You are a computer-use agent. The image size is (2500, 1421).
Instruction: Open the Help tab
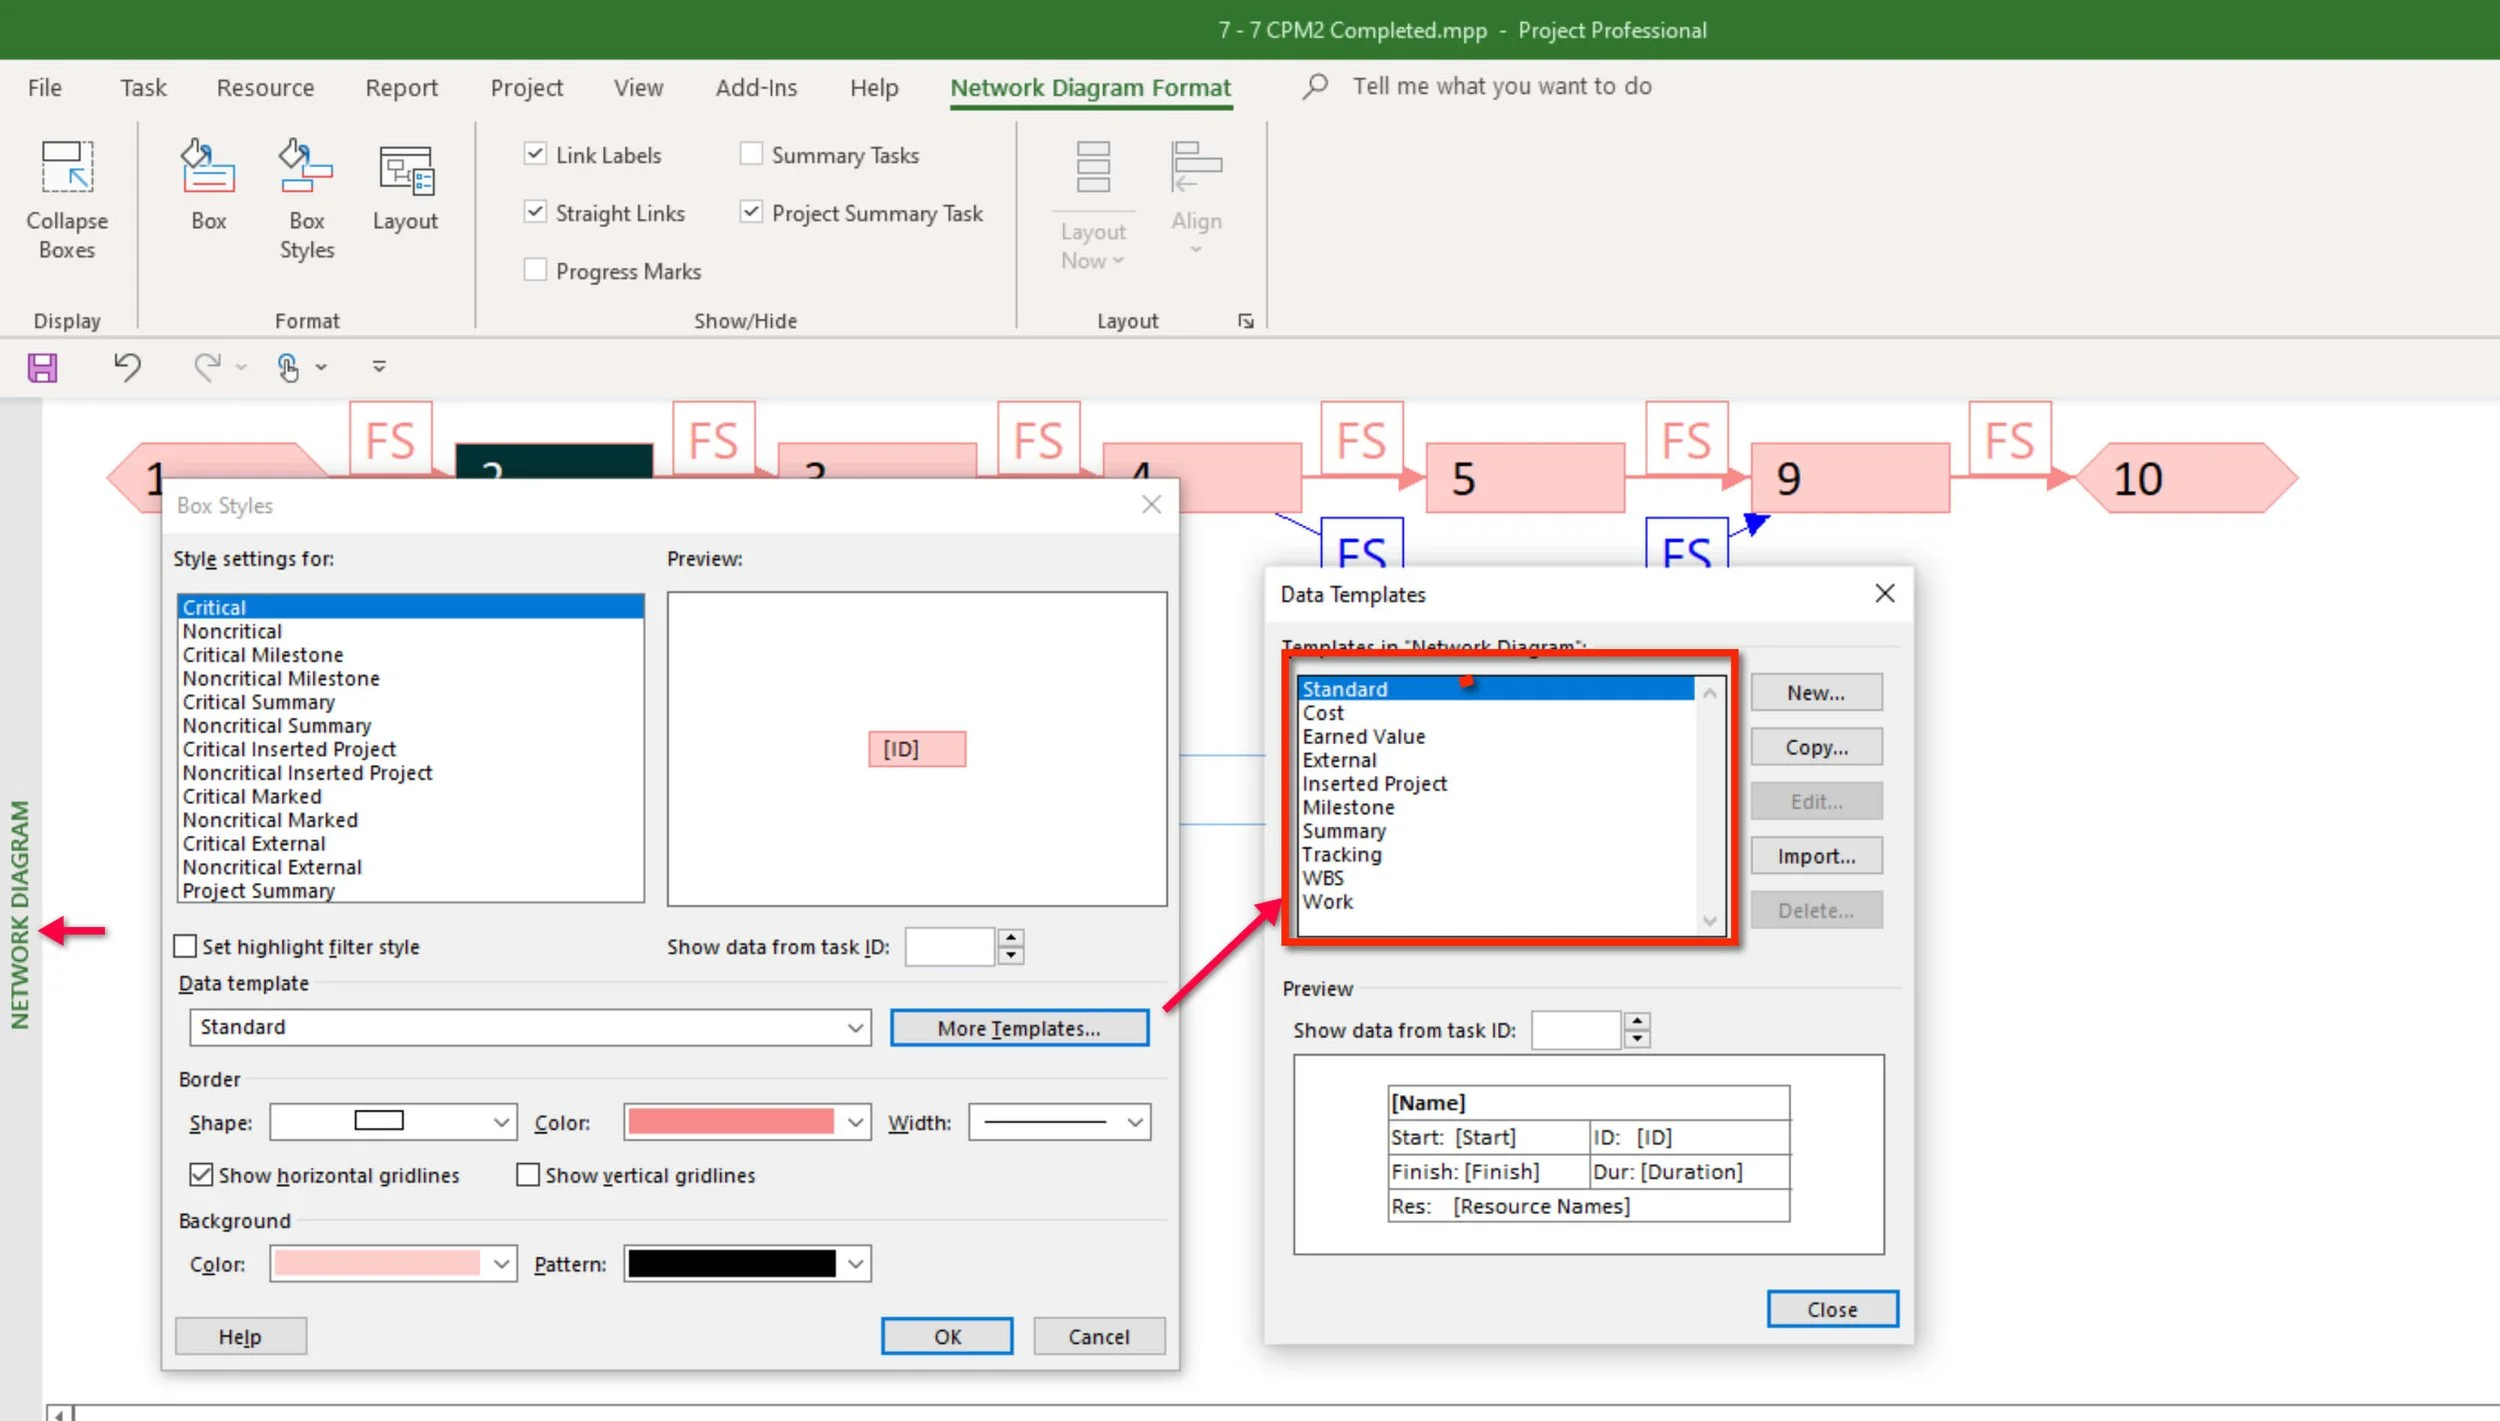[x=874, y=88]
